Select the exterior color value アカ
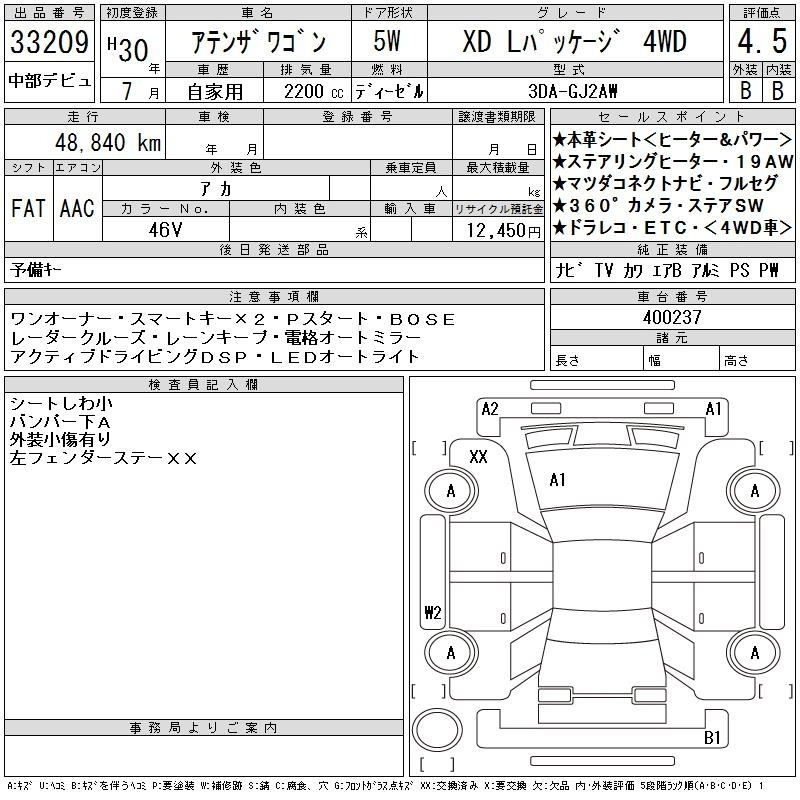This screenshot has height=800, width=800. (216, 189)
